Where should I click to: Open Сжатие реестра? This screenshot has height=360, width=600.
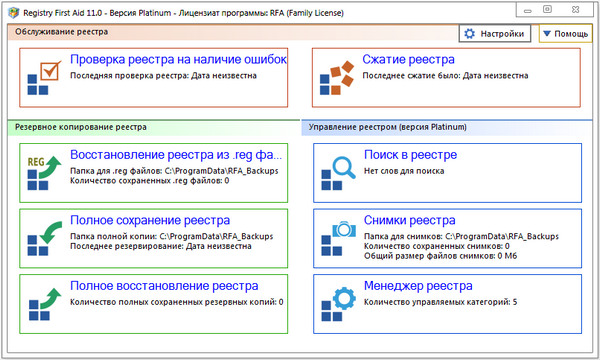[408, 59]
